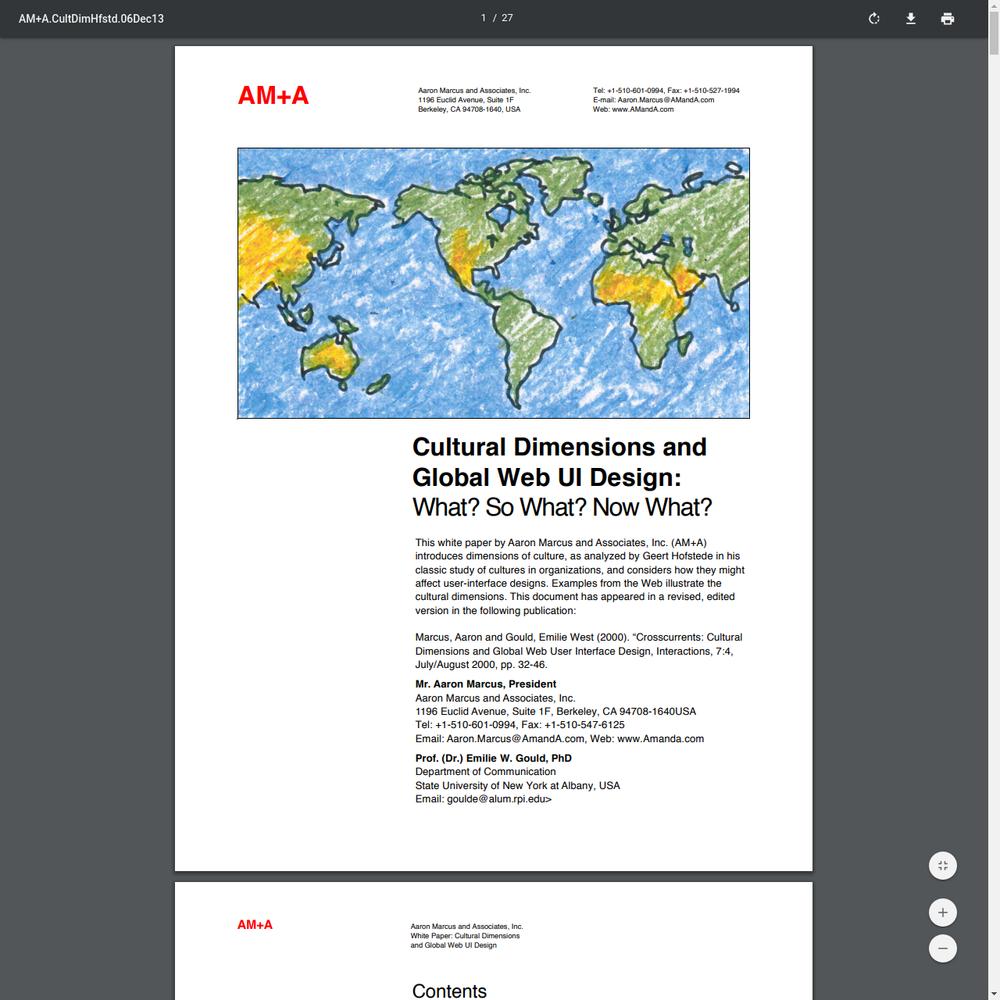The width and height of the screenshot is (1000, 1000).
Task: Click 'Prof. (Dr.) Emilie W. Gould, PhD'
Action: (493, 758)
